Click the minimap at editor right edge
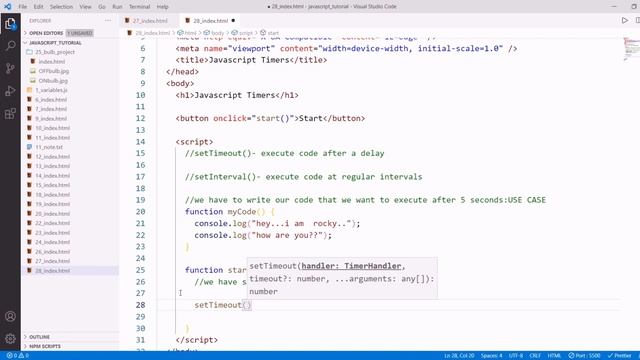Screen dimensions: 640x360 (x=631, y=49)
